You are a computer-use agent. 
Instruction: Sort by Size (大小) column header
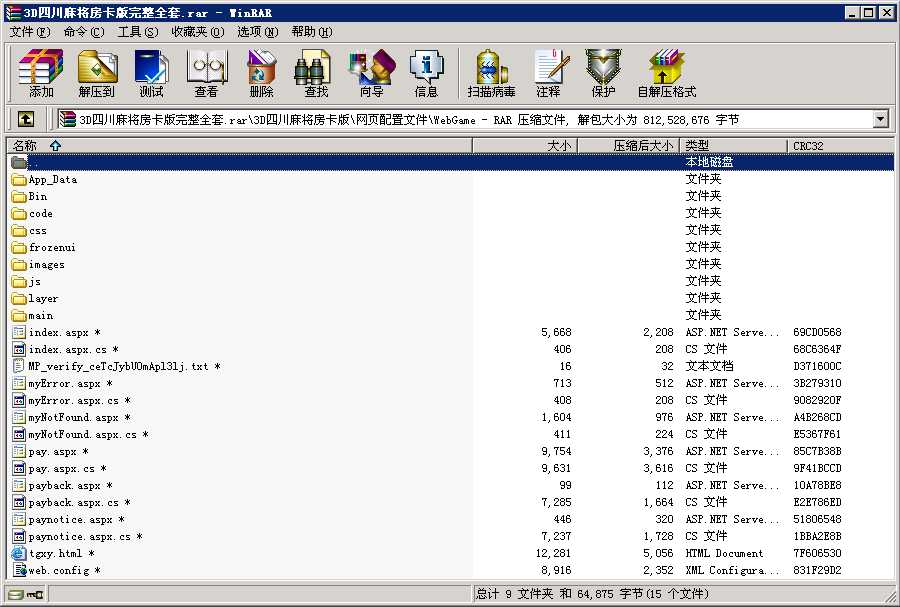[x=525, y=146]
